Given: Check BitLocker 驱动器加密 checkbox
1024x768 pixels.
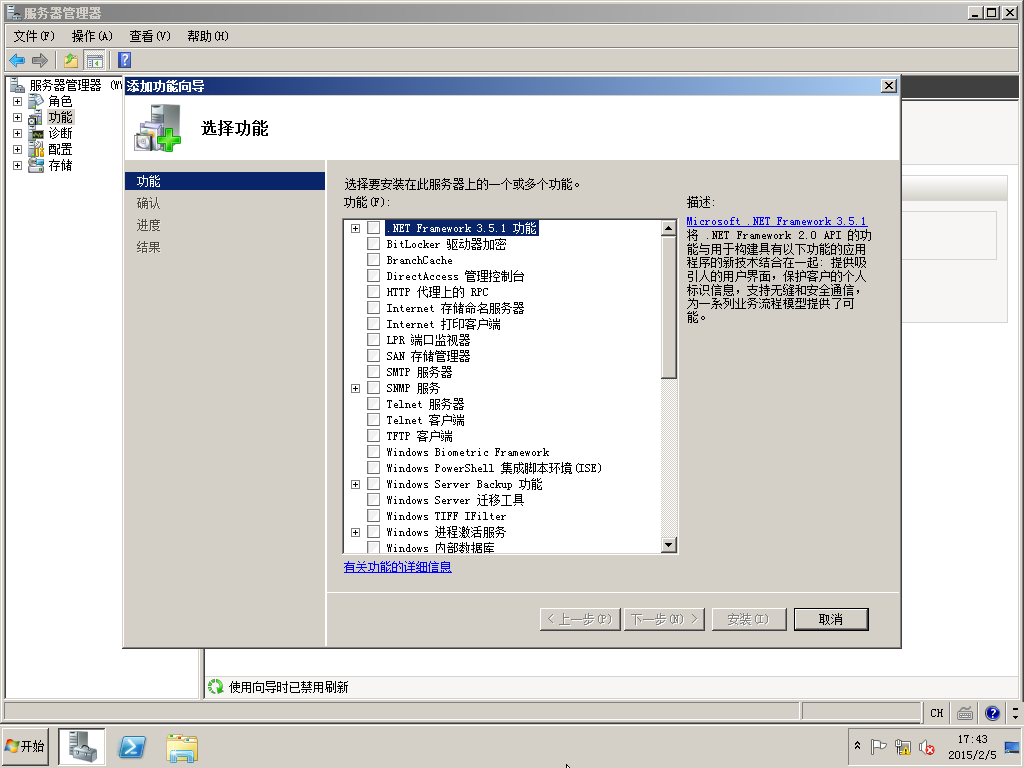Looking at the screenshot, I should (x=374, y=244).
